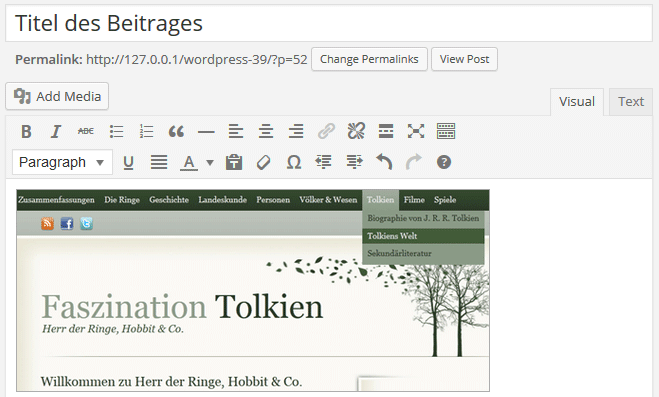Click the Change Permalinks button

pyautogui.click(x=369, y=59)
